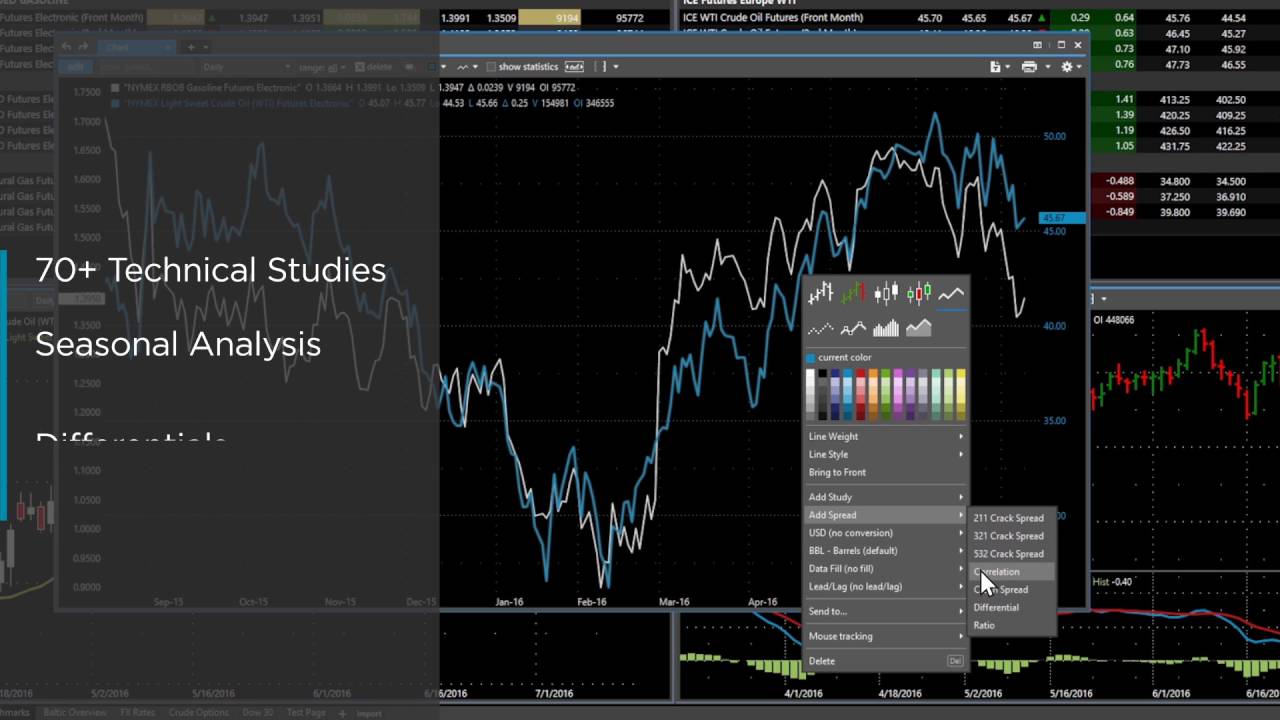This screenshot has width=1280, height=720.
Task: Choose Delete in the context menu
Action: pos(887,661)
